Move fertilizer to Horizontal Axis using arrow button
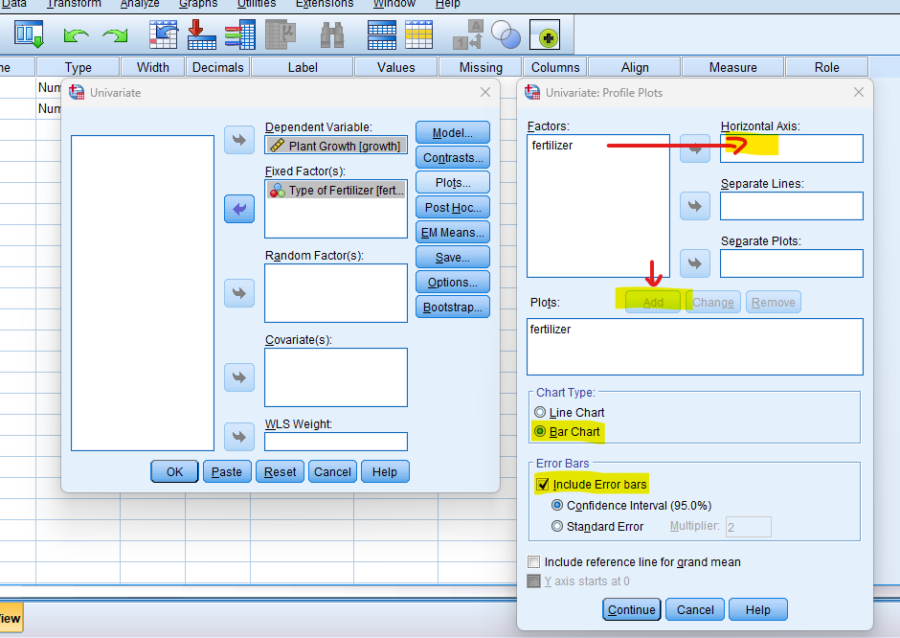Screen dimensions: 900x638 point(694,148)
